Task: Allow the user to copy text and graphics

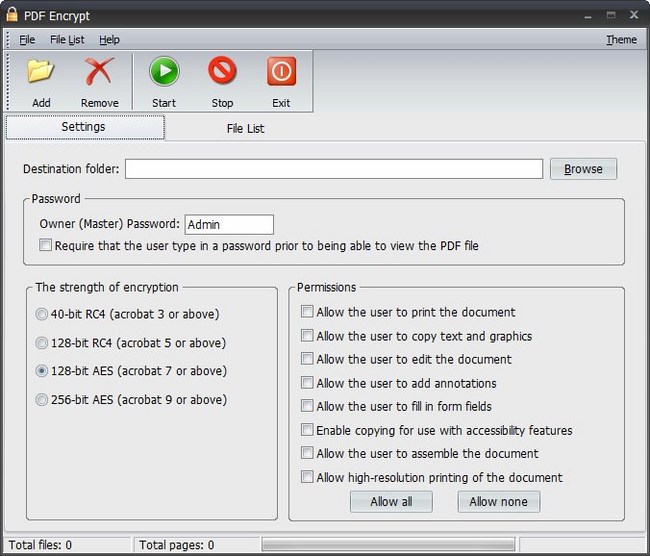Action: click(307, 335)
